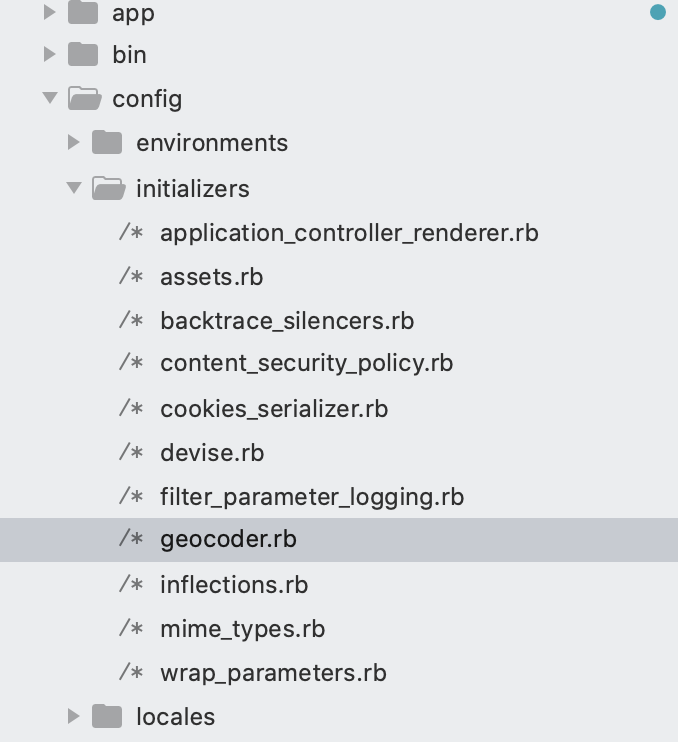This screenshot has height=742, width=678.
Task: Click the open config folder icon
Action: (x=84, y=98)
